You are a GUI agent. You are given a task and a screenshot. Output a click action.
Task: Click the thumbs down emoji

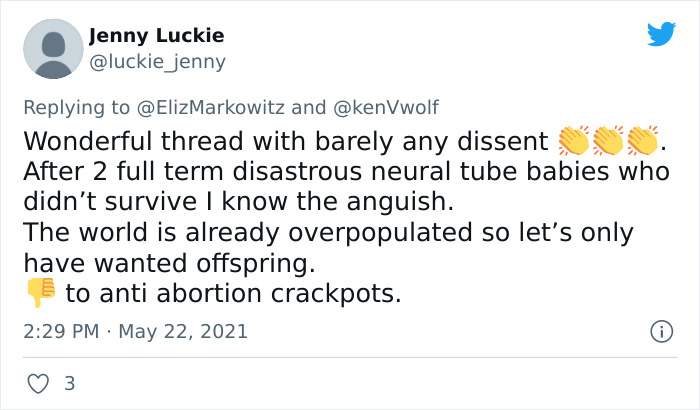pos(40,293)
